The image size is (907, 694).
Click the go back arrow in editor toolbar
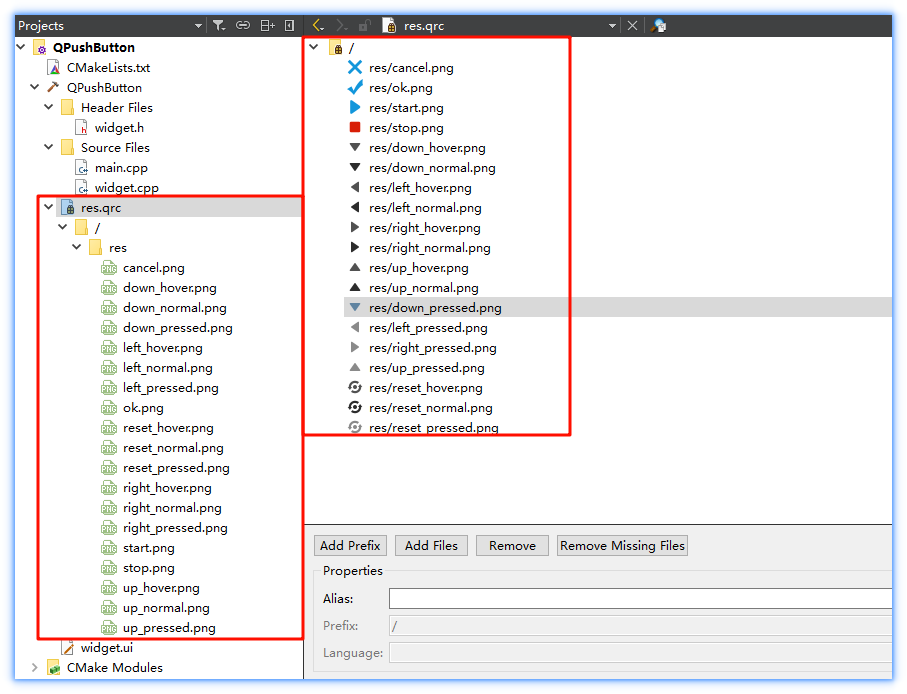coord(318,26)
